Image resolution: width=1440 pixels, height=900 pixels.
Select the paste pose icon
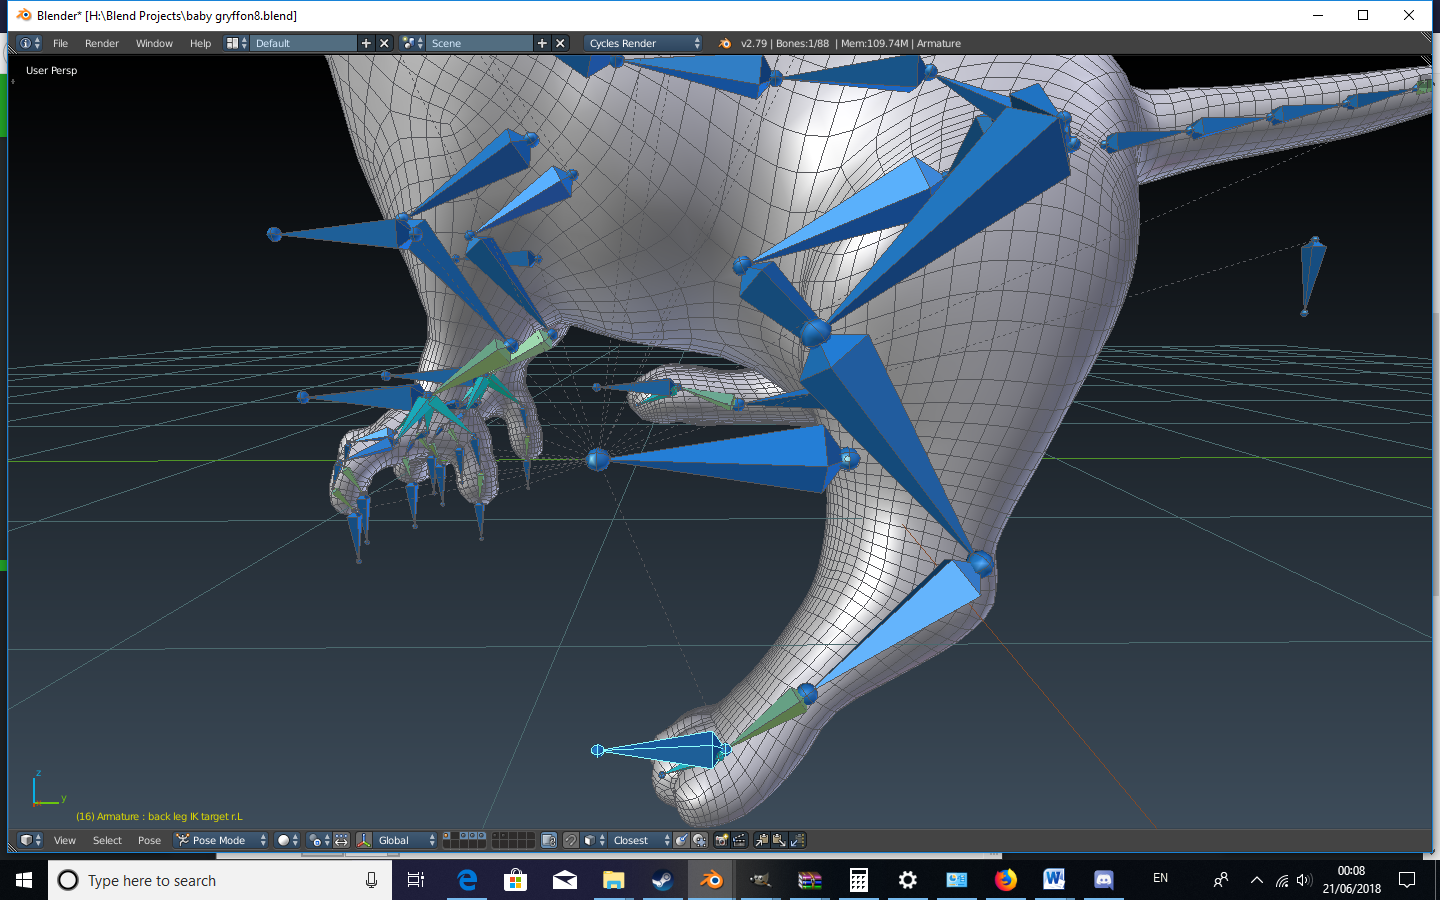[779, 840]
